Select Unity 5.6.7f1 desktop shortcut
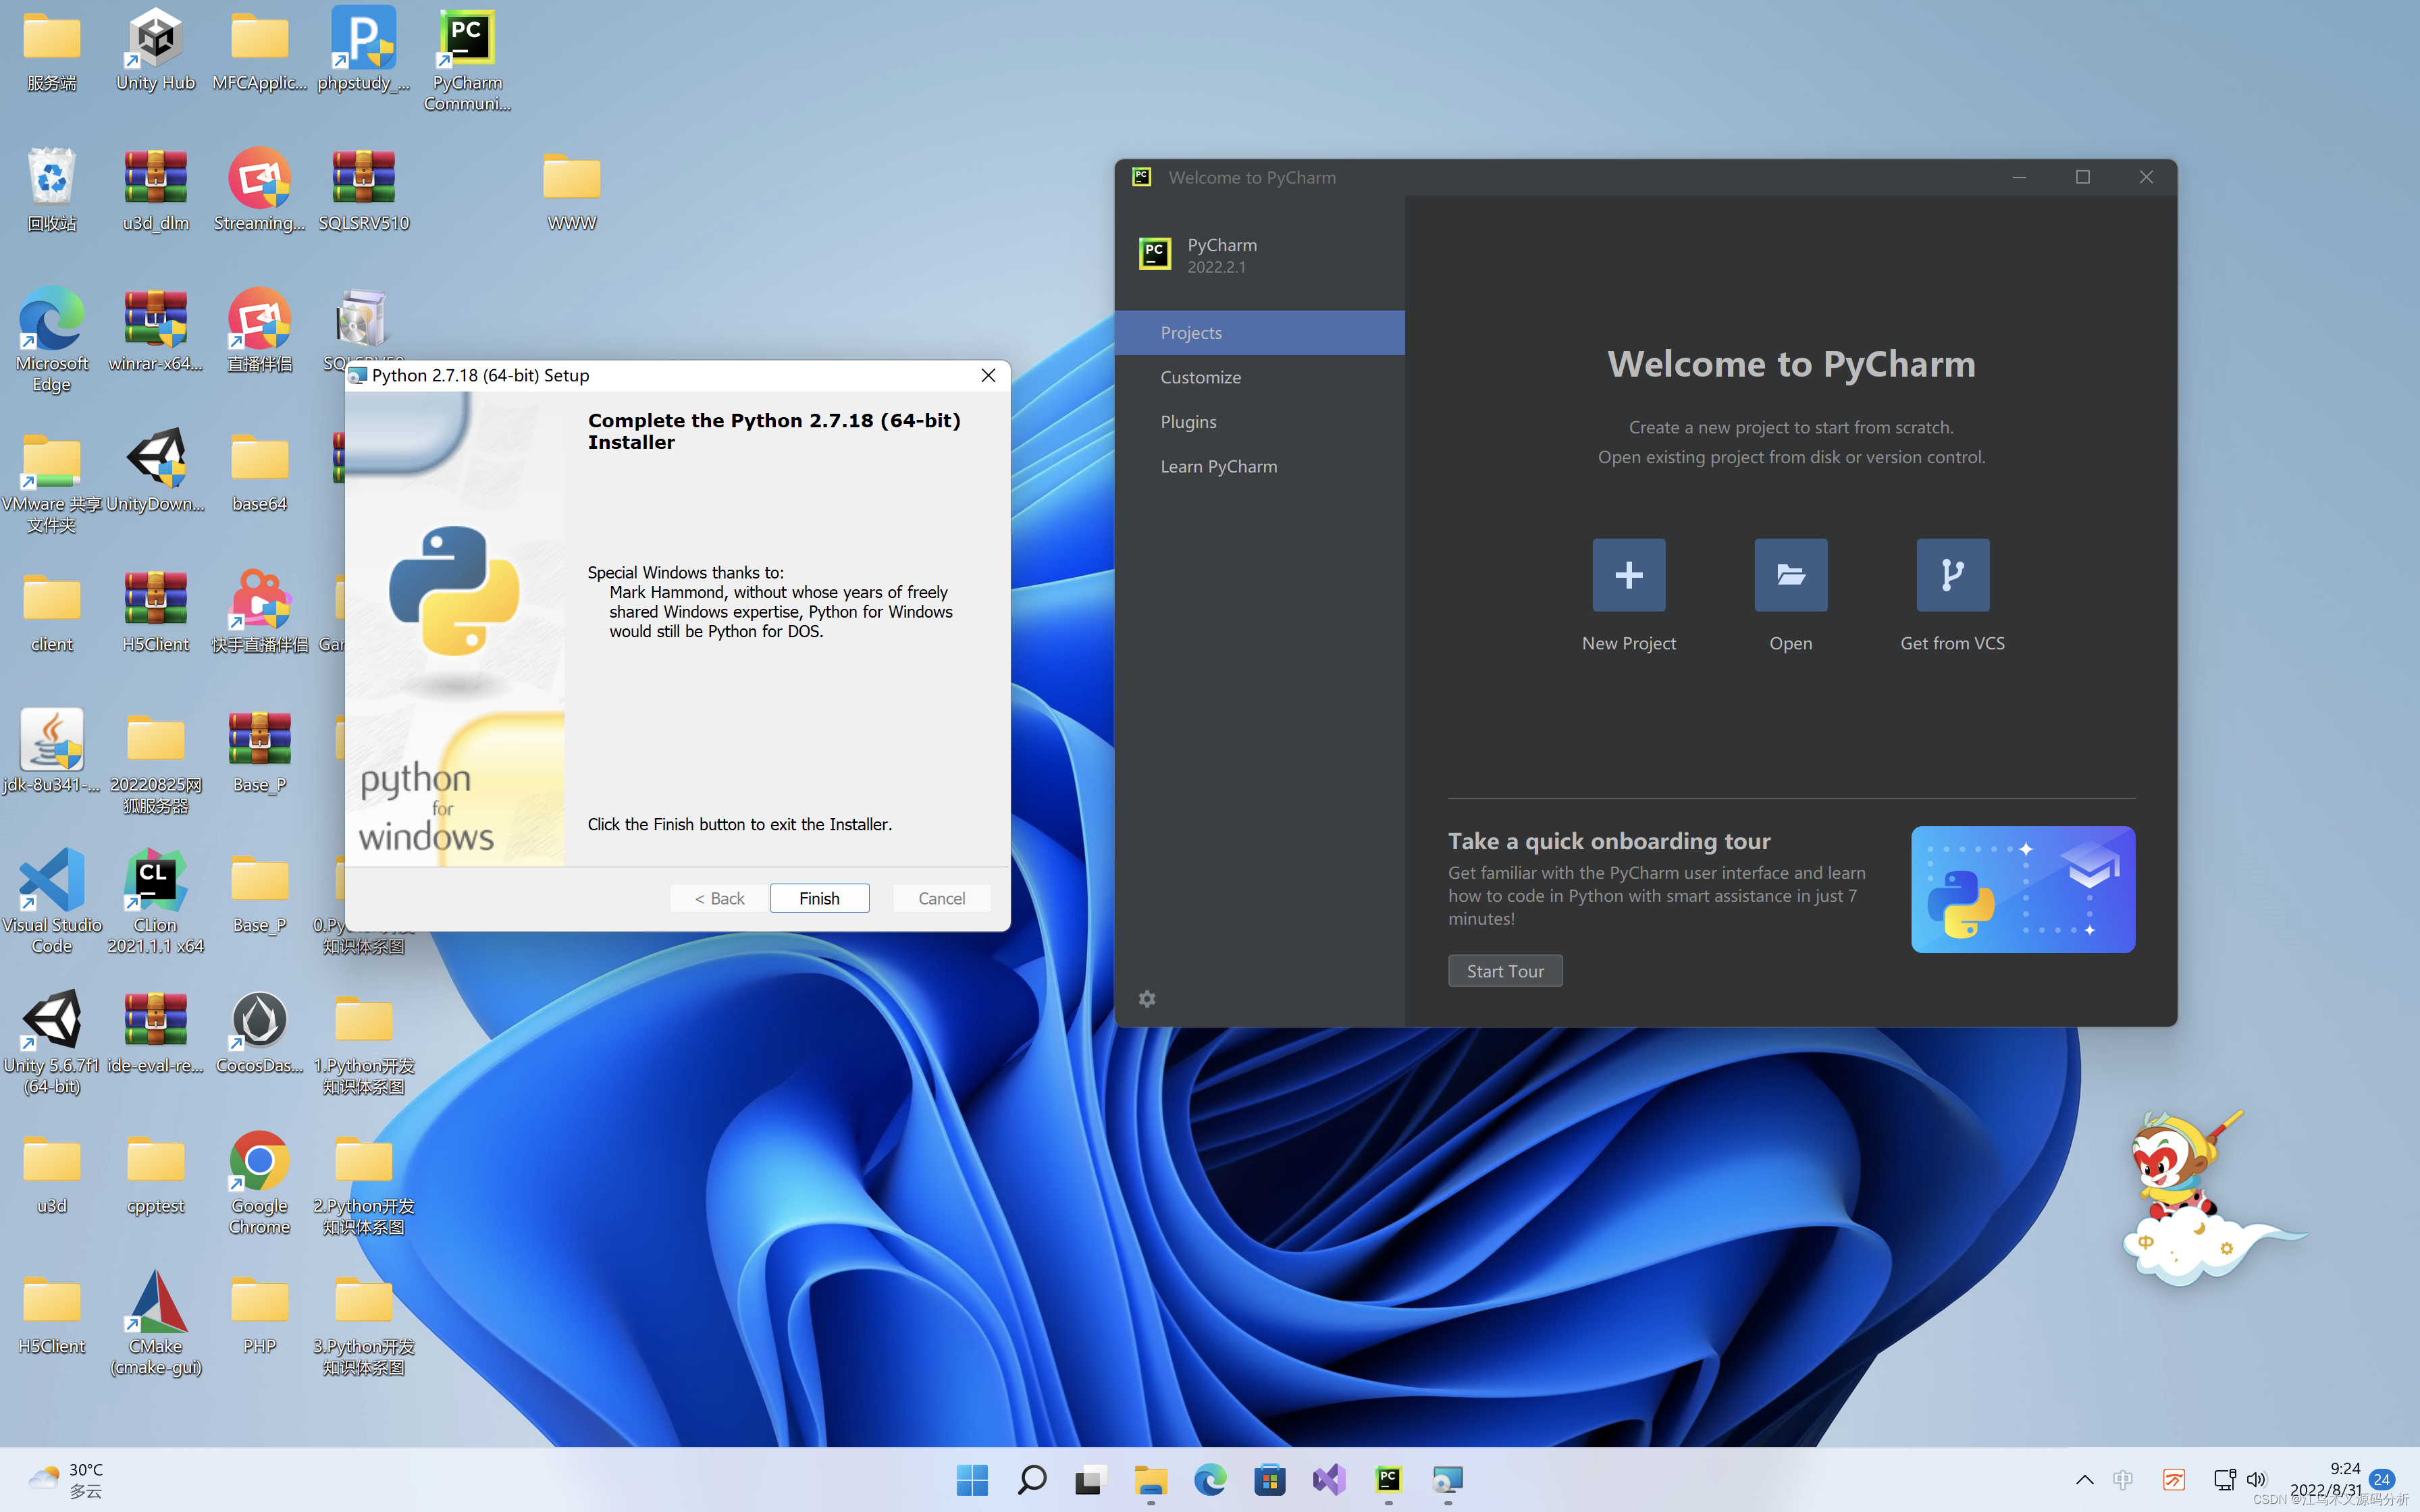This screenshot has height=1512, width=2420. click(51, 1042)
